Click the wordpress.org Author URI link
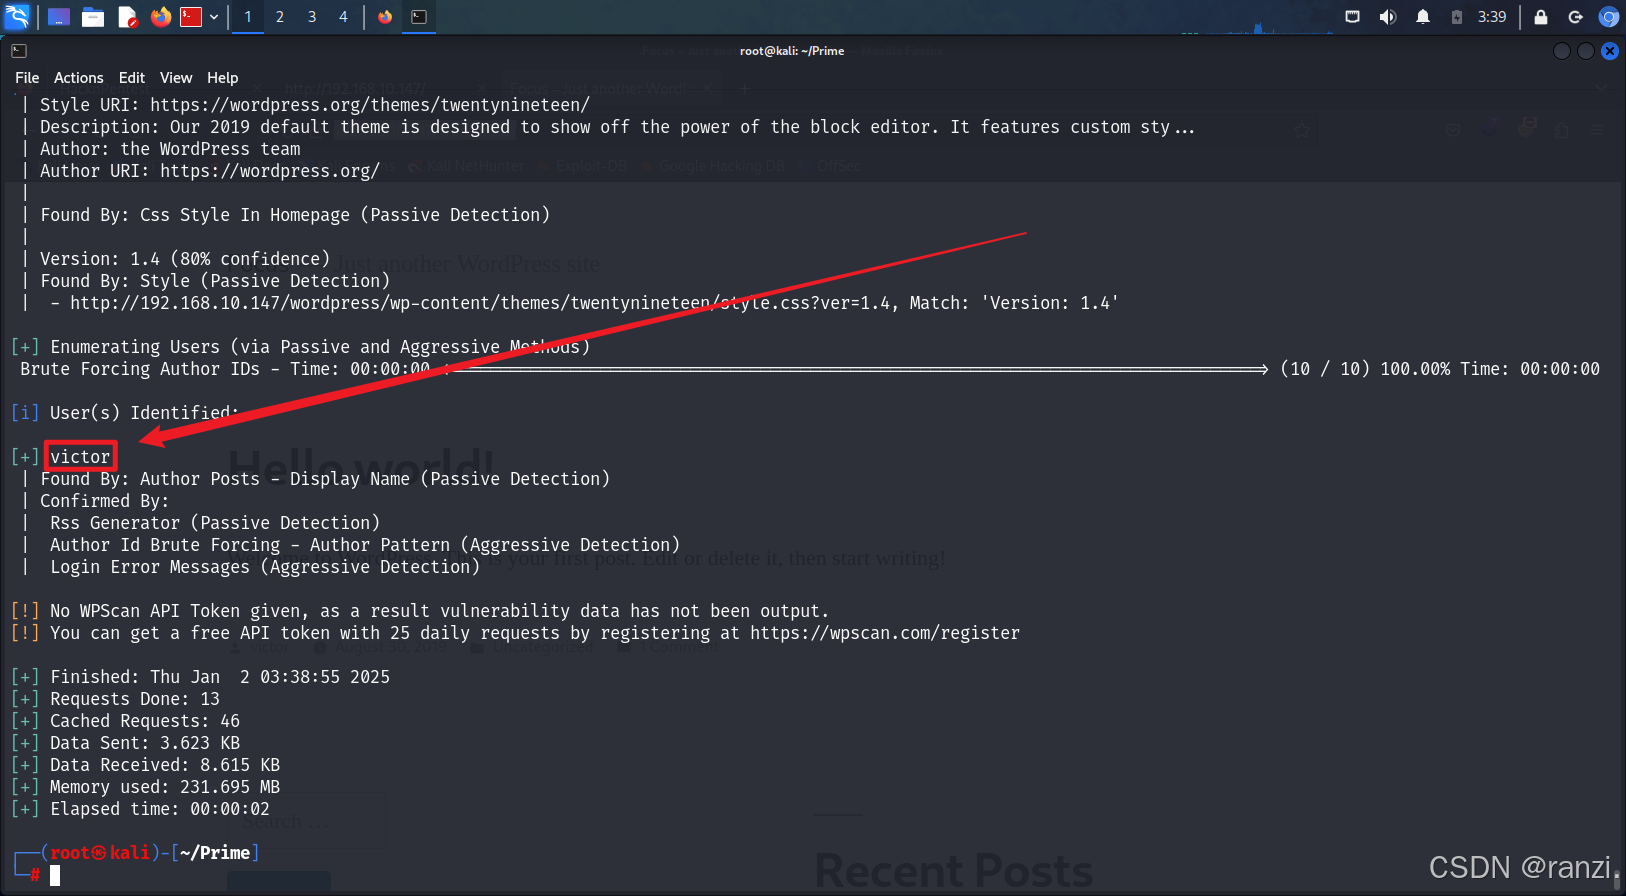This screenshot has height=896, width=1626. (270, 171)
